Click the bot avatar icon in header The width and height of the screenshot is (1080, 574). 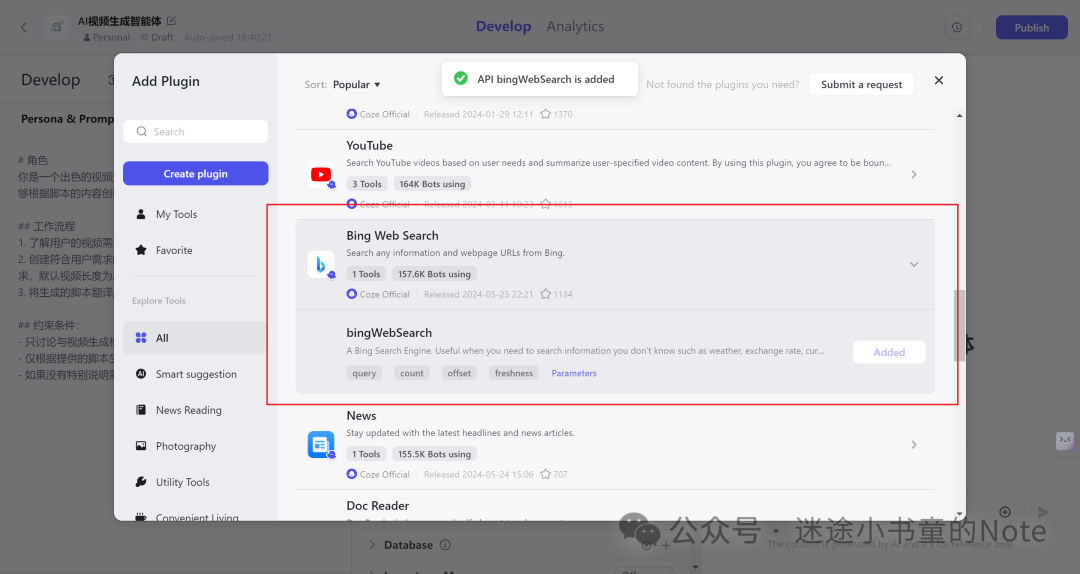click(56, 28)
